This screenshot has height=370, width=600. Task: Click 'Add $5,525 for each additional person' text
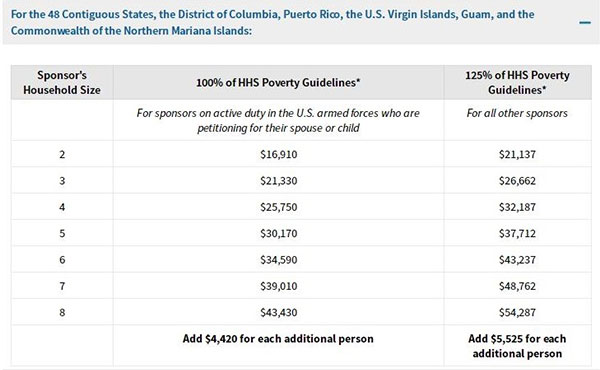[x=517, y=346]
